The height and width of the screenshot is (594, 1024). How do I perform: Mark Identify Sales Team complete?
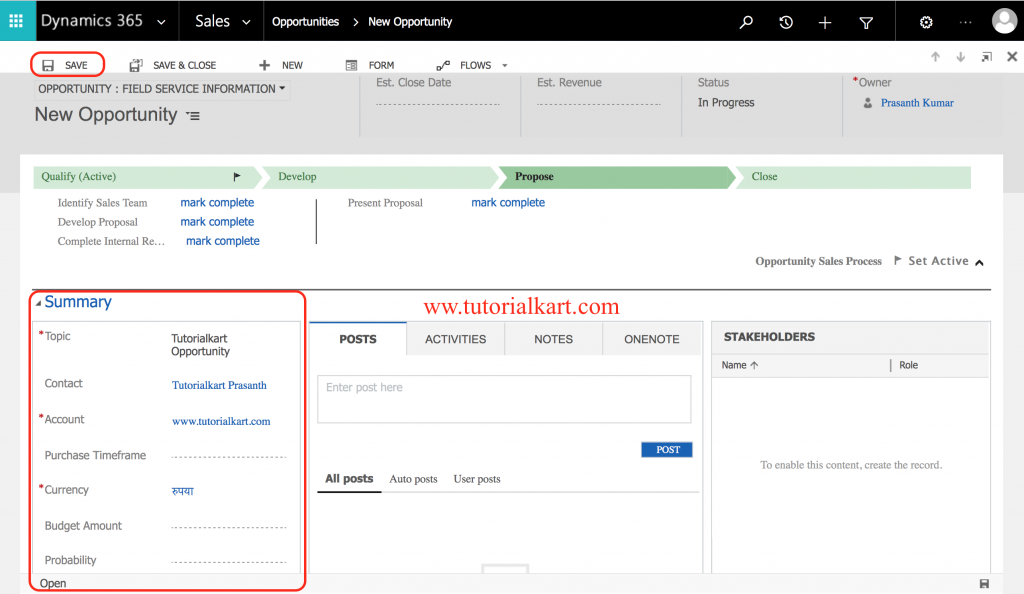click(217, 202)
